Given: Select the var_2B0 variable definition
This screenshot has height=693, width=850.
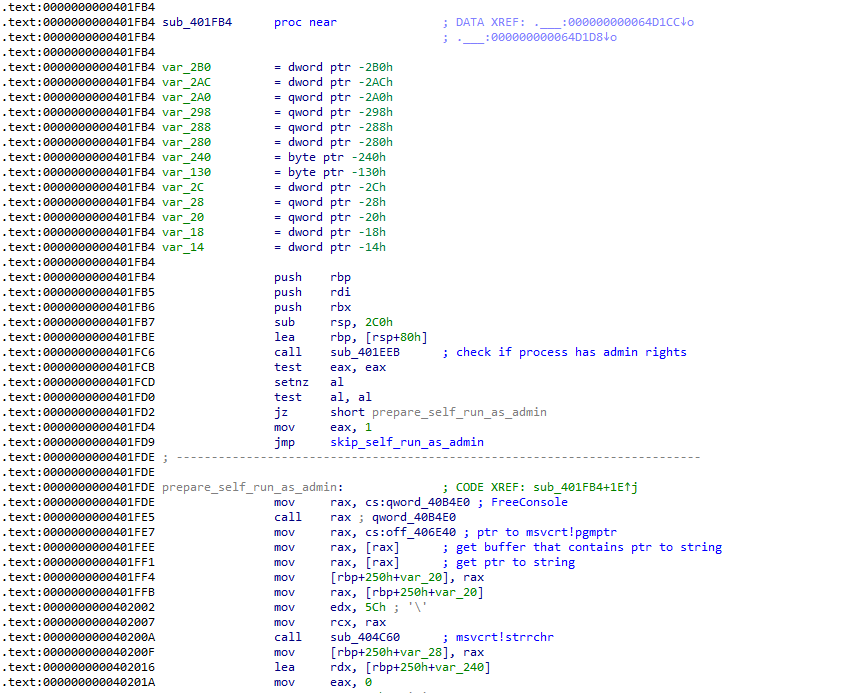Looking at the screenshot, I should pyautogui.click(x=186, y=67).
